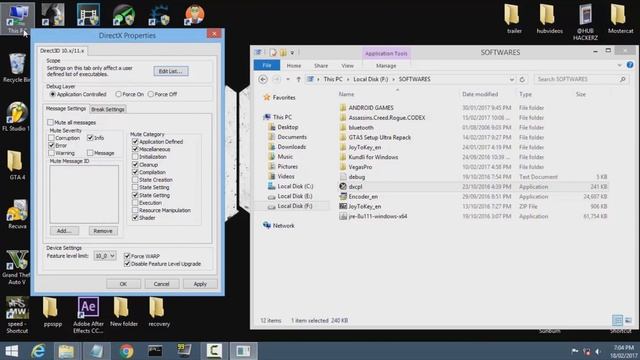
Task: Click Apply in DirectX Properties
Action: click(x=200, y=284)
